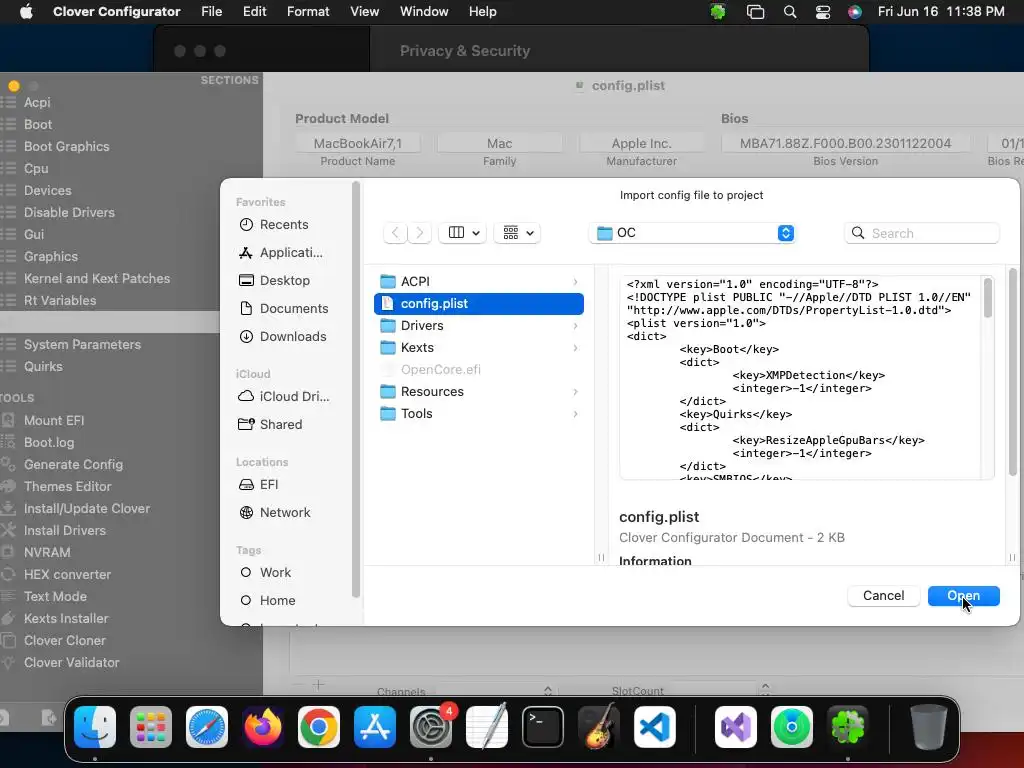
Task: Select Recents in Favorites sidebar
Action: coord(284,225)
